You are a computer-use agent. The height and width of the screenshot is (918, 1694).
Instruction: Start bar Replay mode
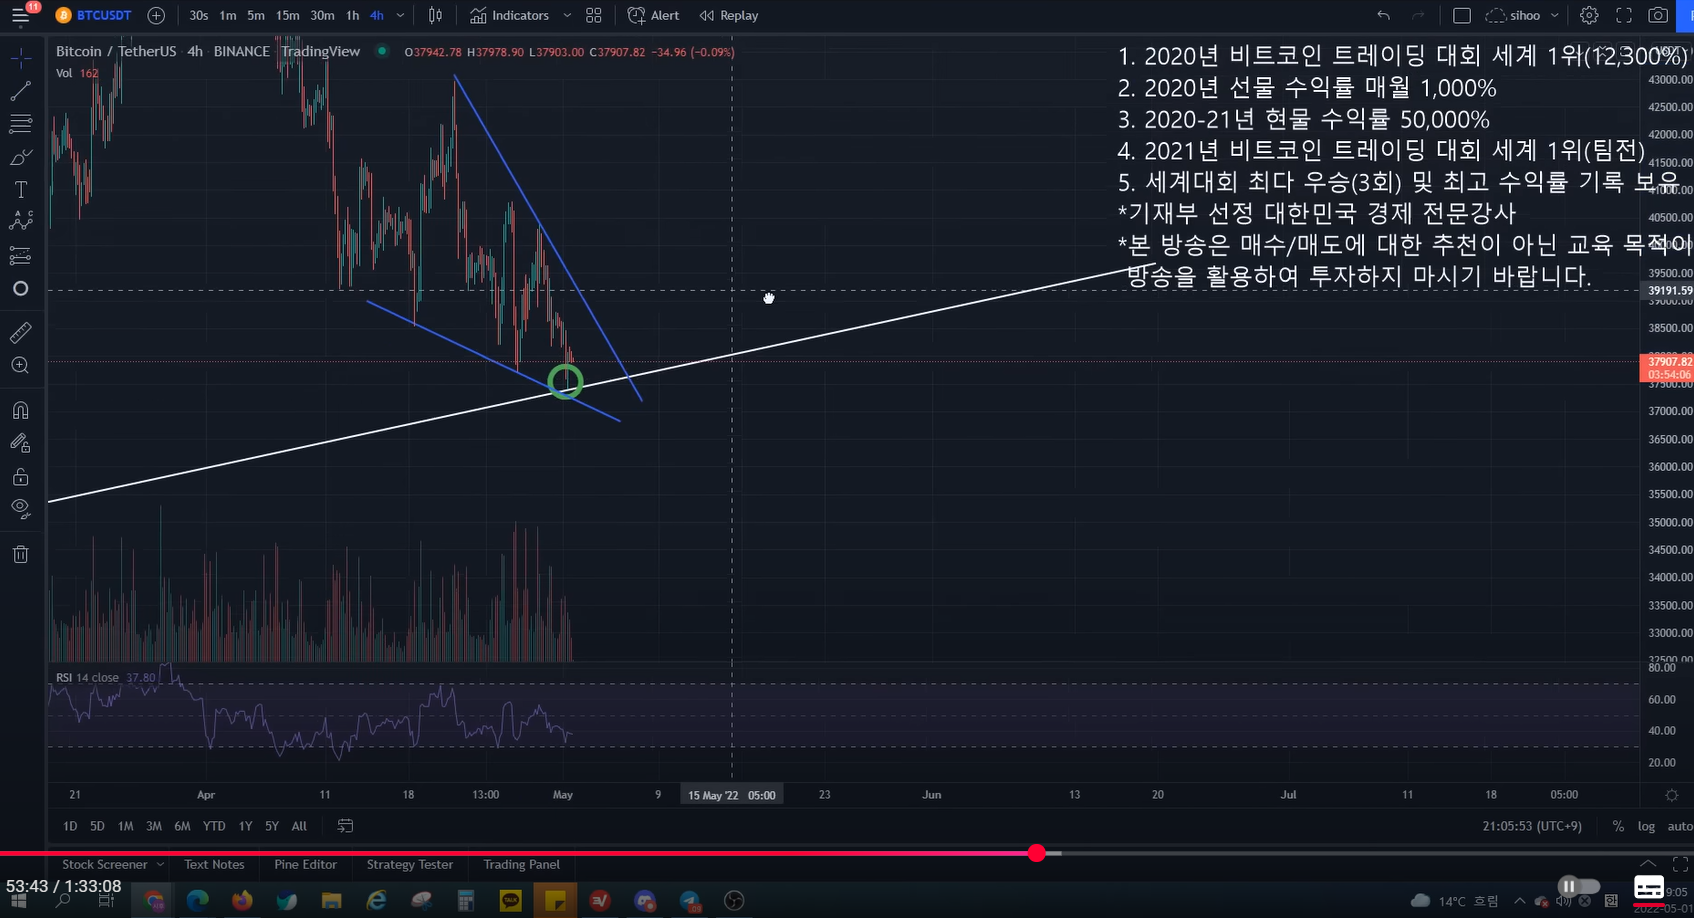(729, 16)
